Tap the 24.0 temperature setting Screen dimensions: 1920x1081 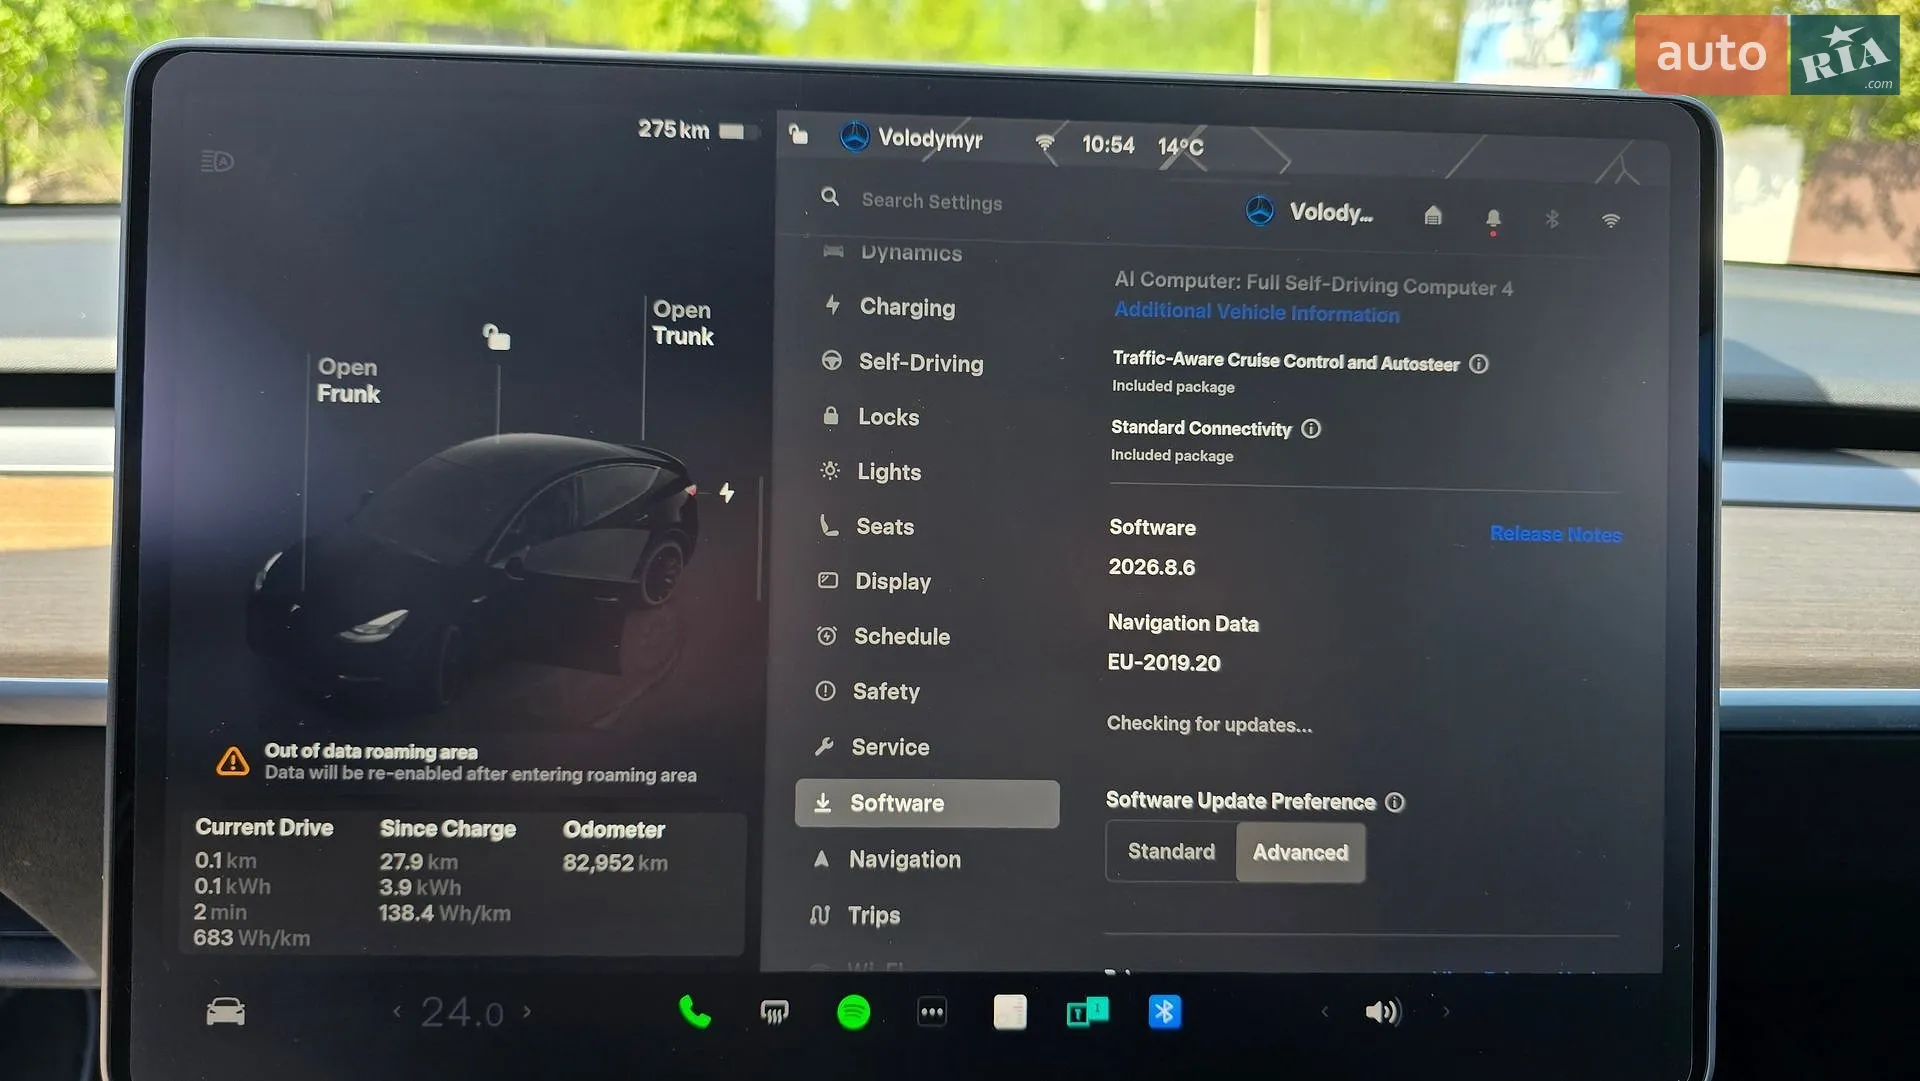[x=461, y=1012]
